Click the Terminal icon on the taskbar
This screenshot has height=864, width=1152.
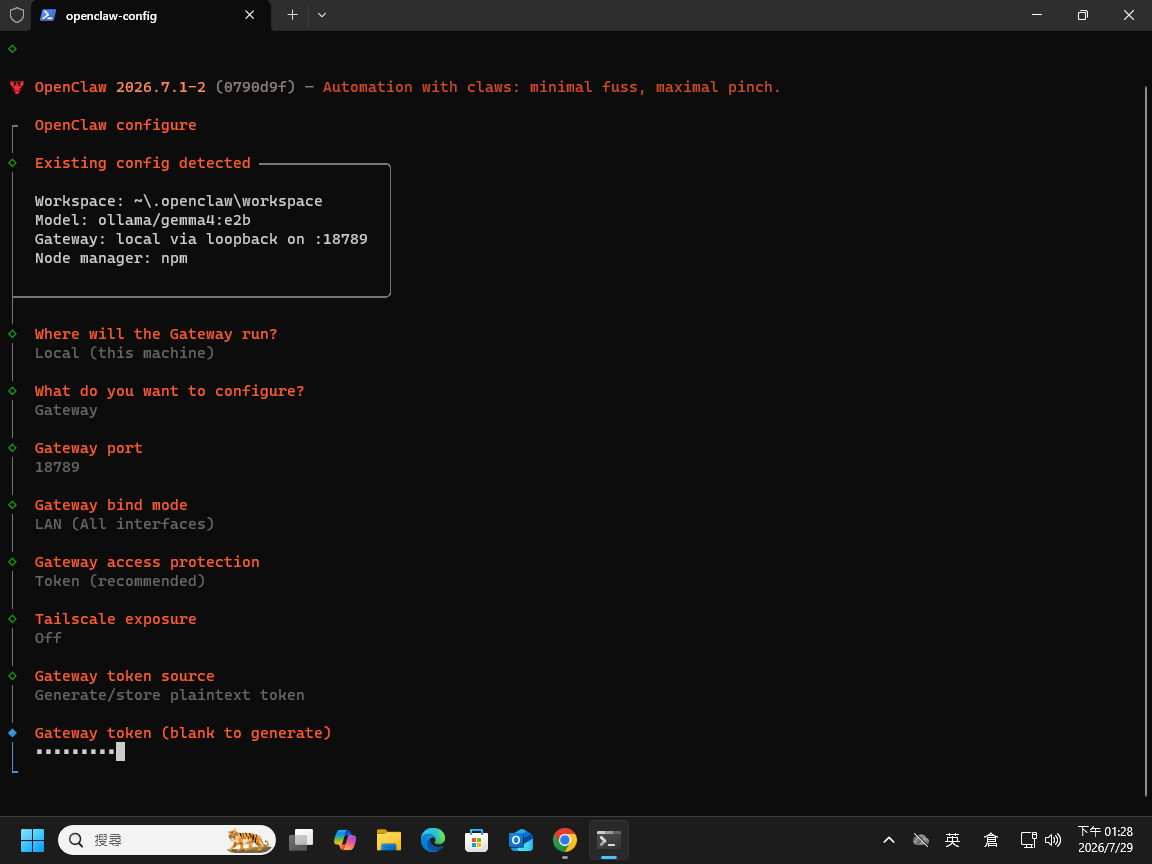pyautogui.click(x=609, y=840)
